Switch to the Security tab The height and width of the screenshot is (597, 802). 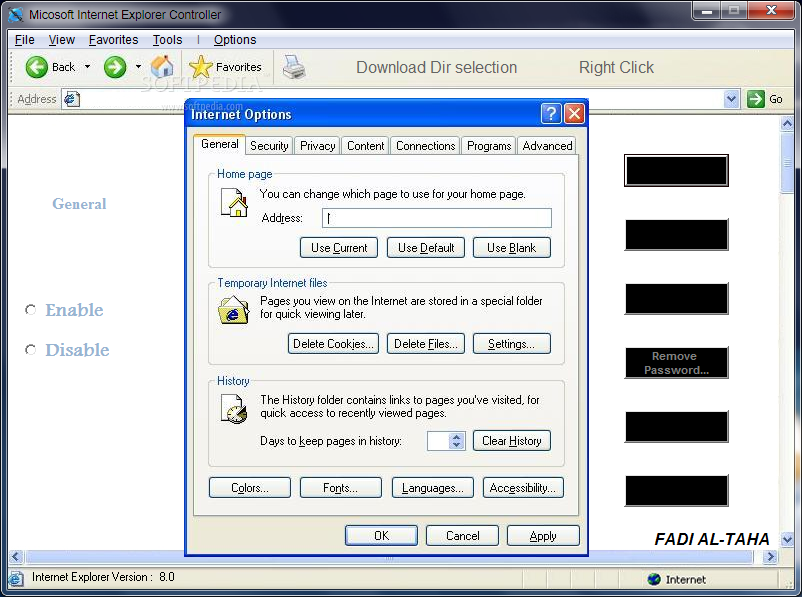(x=269, y=146)
